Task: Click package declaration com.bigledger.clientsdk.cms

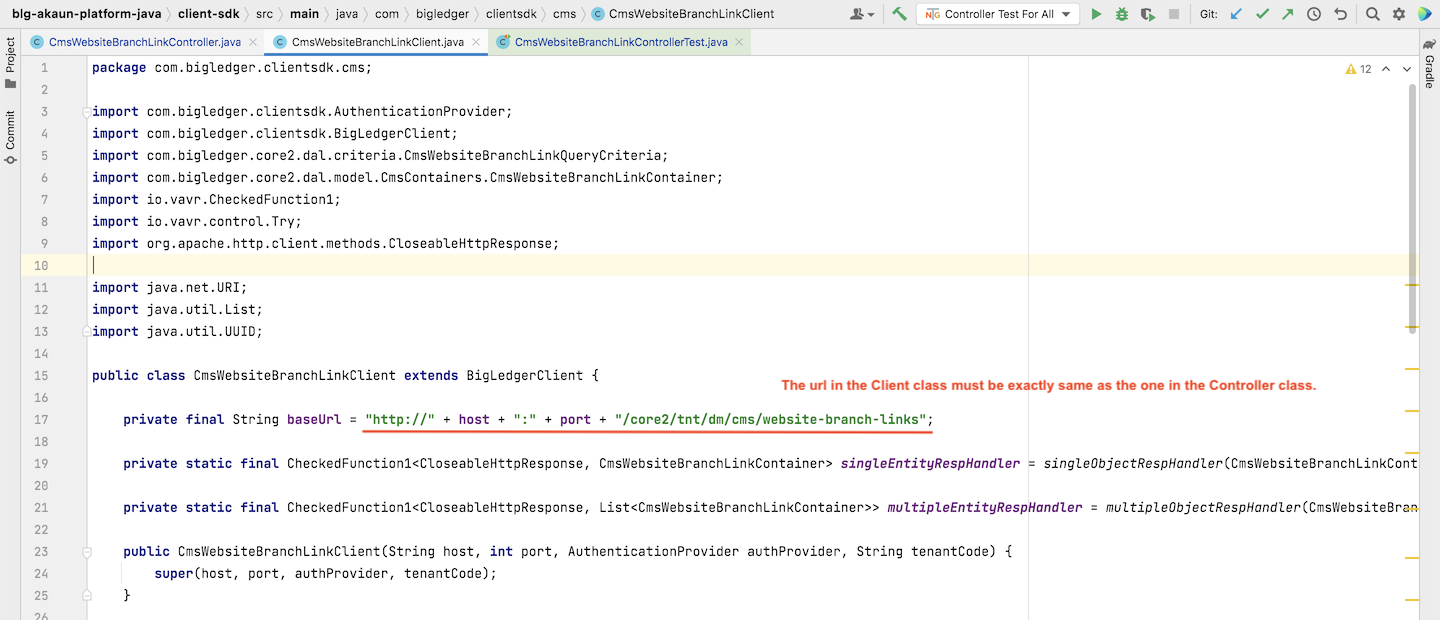Action: 259,68
